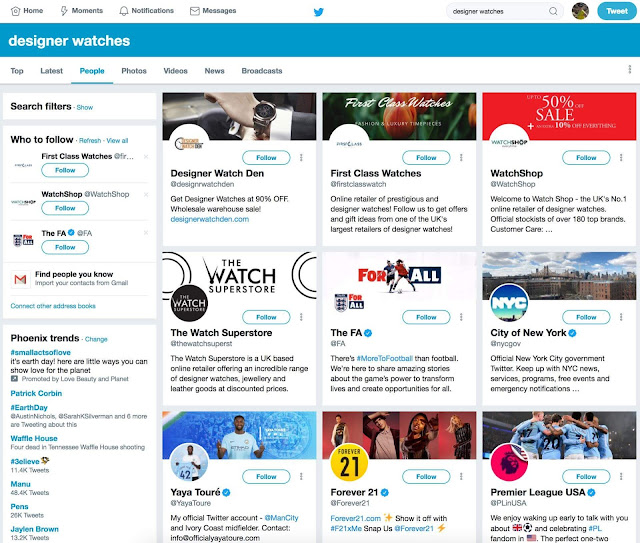Switch to the Videos tab
The image size is (640, 543).
pyautogui.click(x=176, y=71)
